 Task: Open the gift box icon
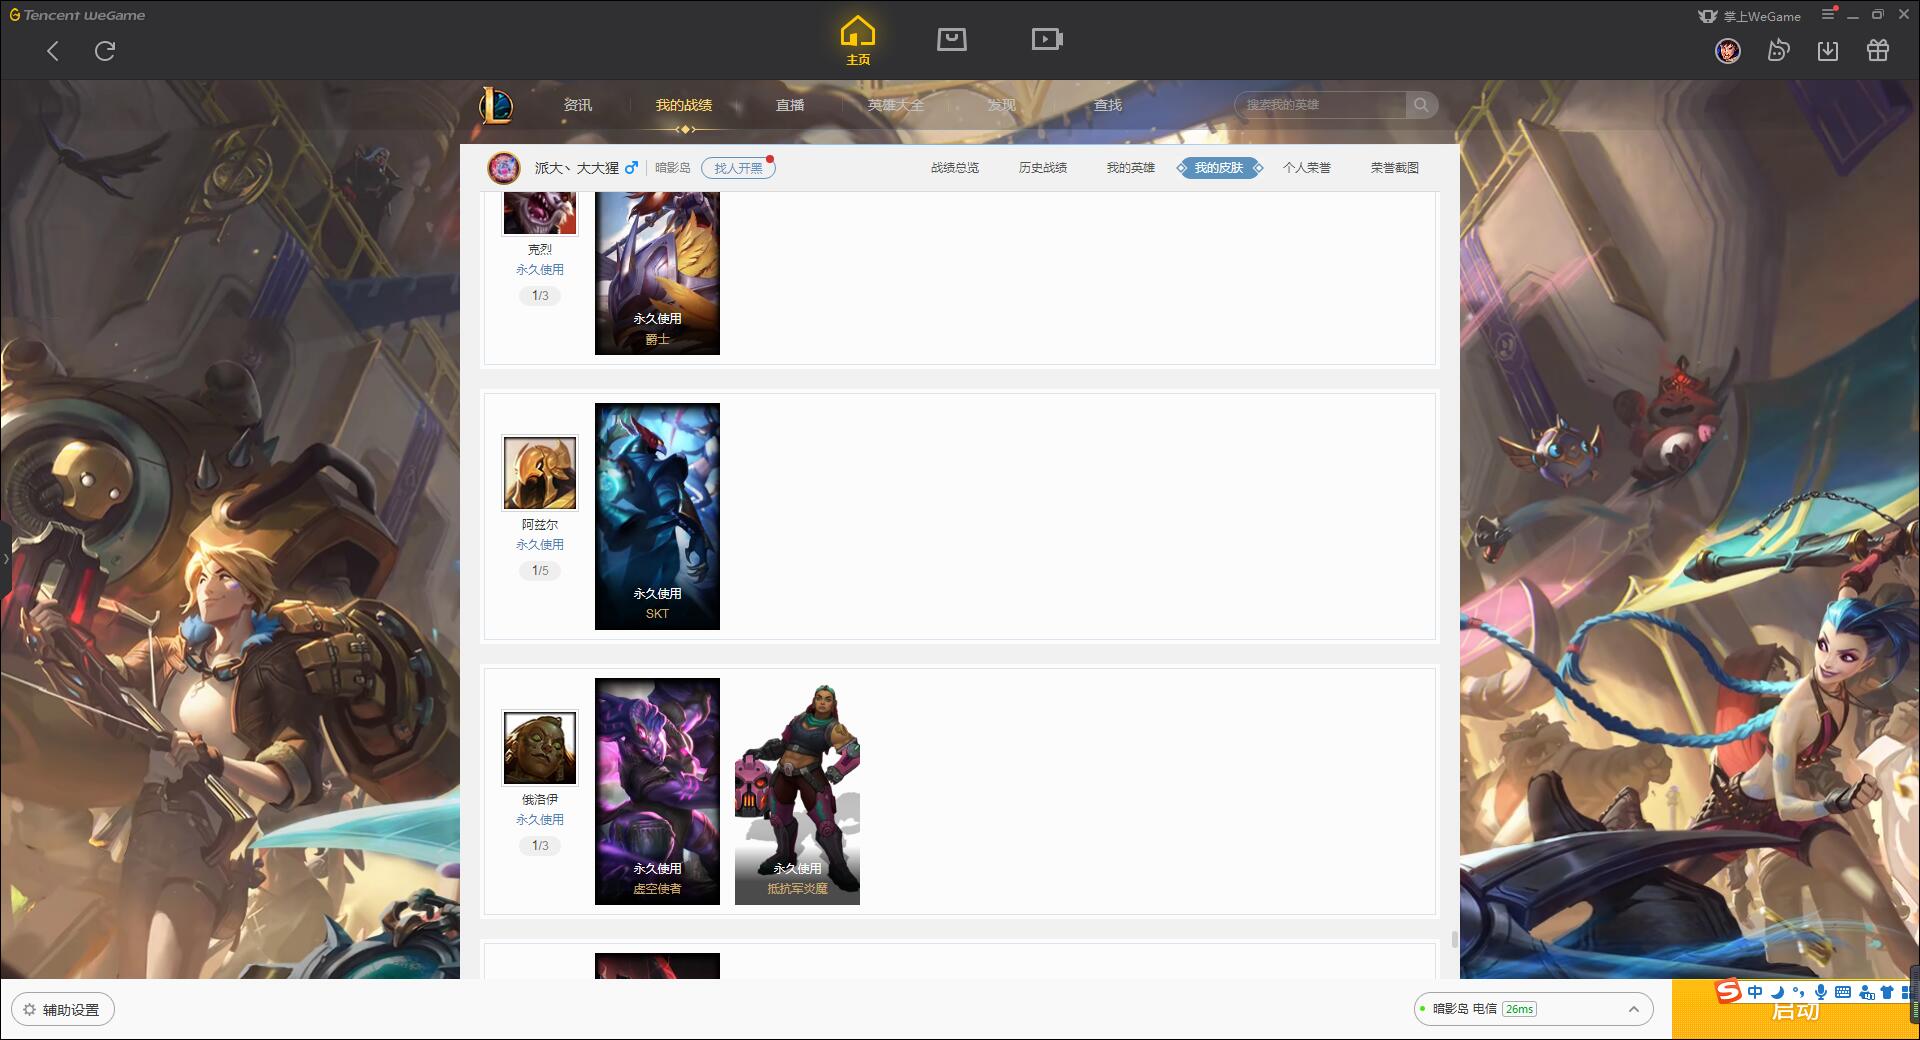tap(1878, 51)
